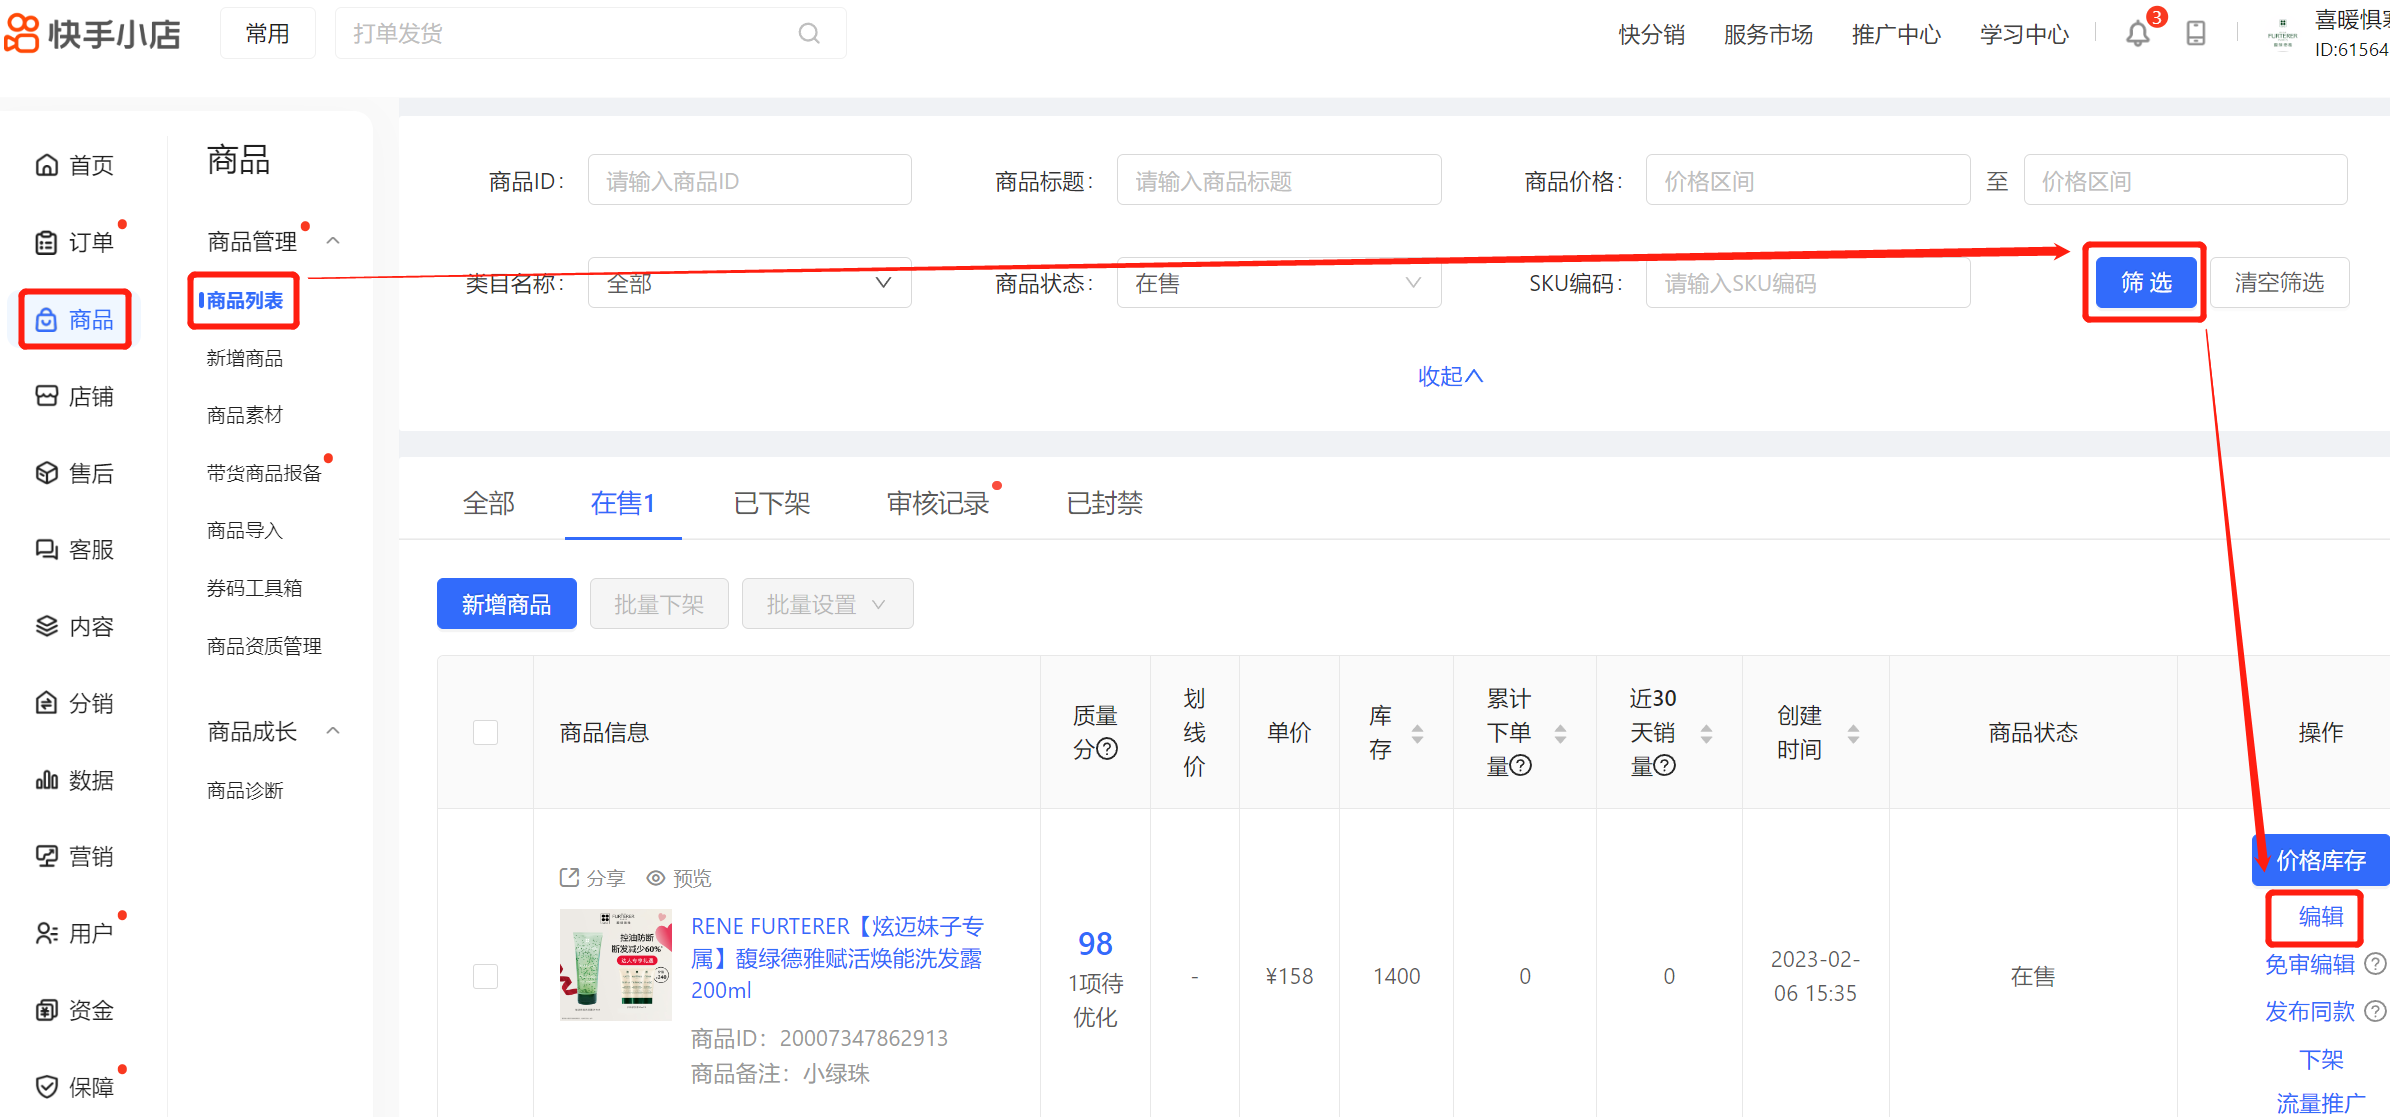
Task: Open 保障 protection sidebar item
Action: pyautogui.click(x=75, y=1086)
